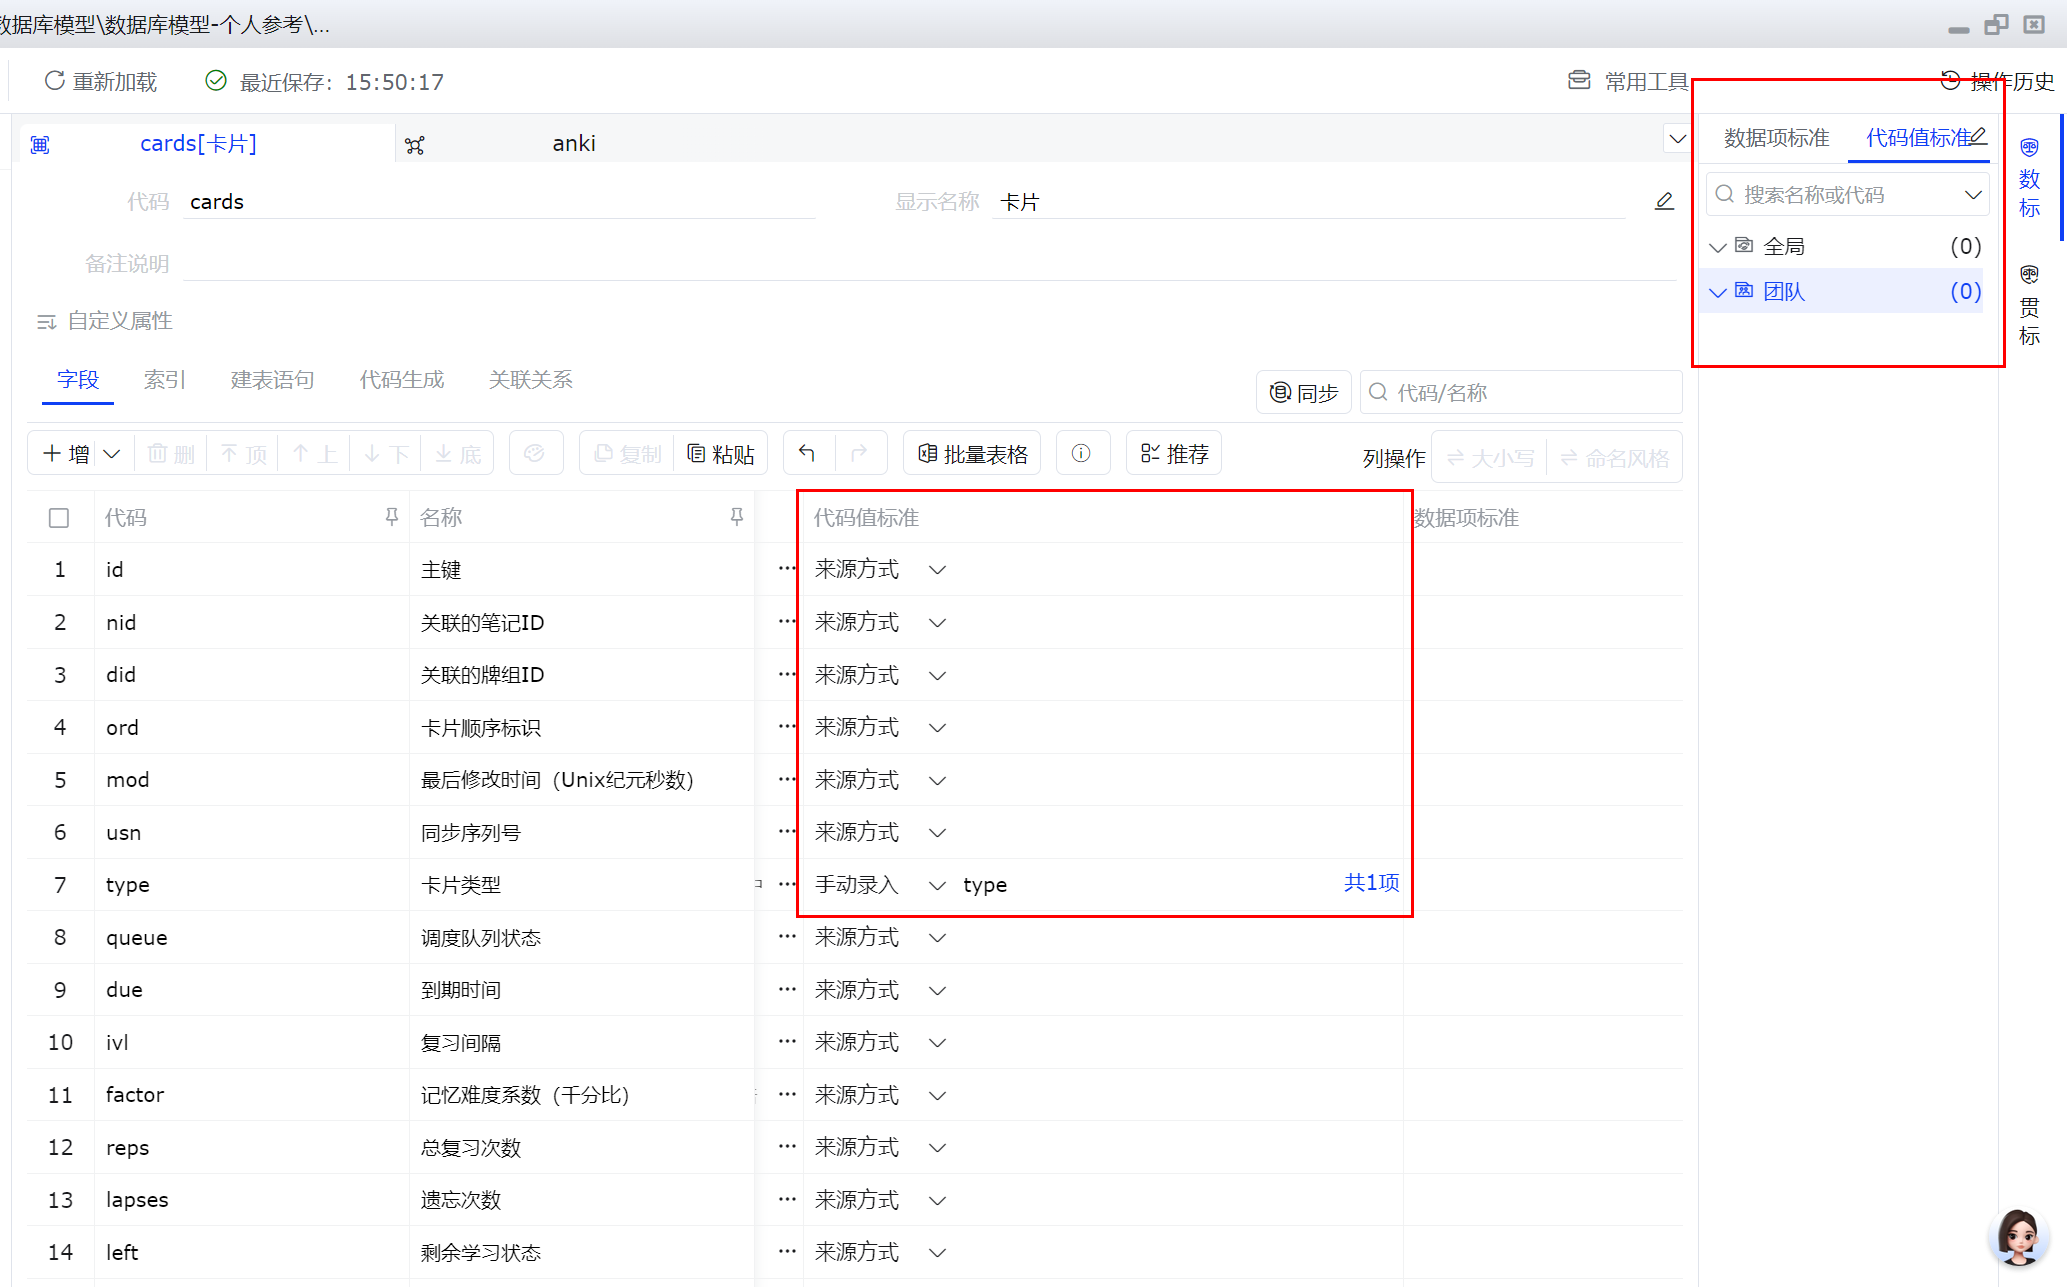Click the undo arrow icon
The image size is (2067, 1287).
pyautogui.click(x=807, y=454)
